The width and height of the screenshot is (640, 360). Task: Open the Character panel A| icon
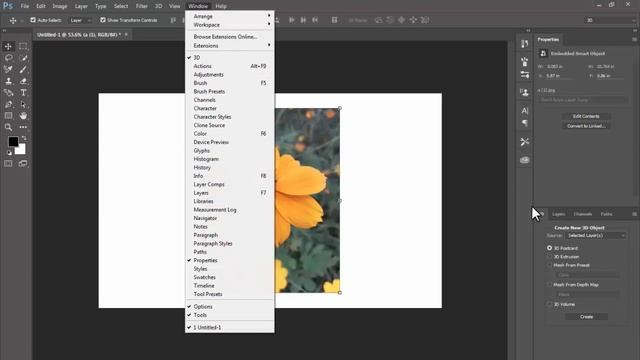tap(524, 111)
